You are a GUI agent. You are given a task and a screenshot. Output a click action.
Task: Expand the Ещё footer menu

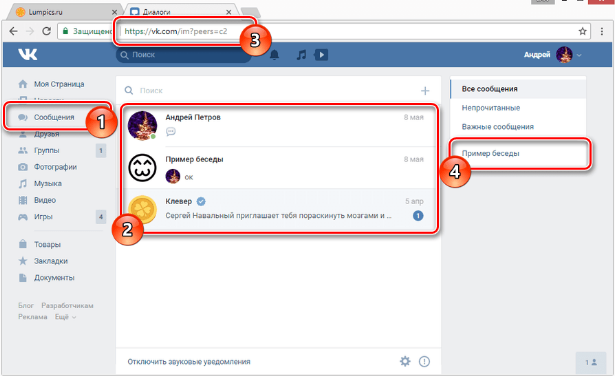pos(65,317)
